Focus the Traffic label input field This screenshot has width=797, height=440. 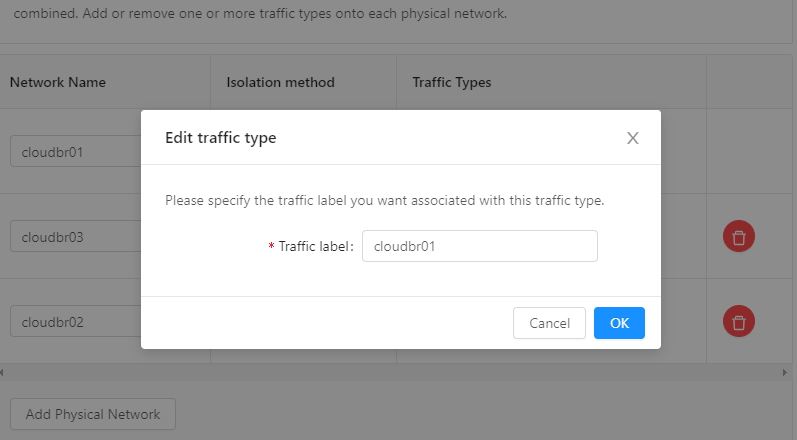(x=479, y=246)
